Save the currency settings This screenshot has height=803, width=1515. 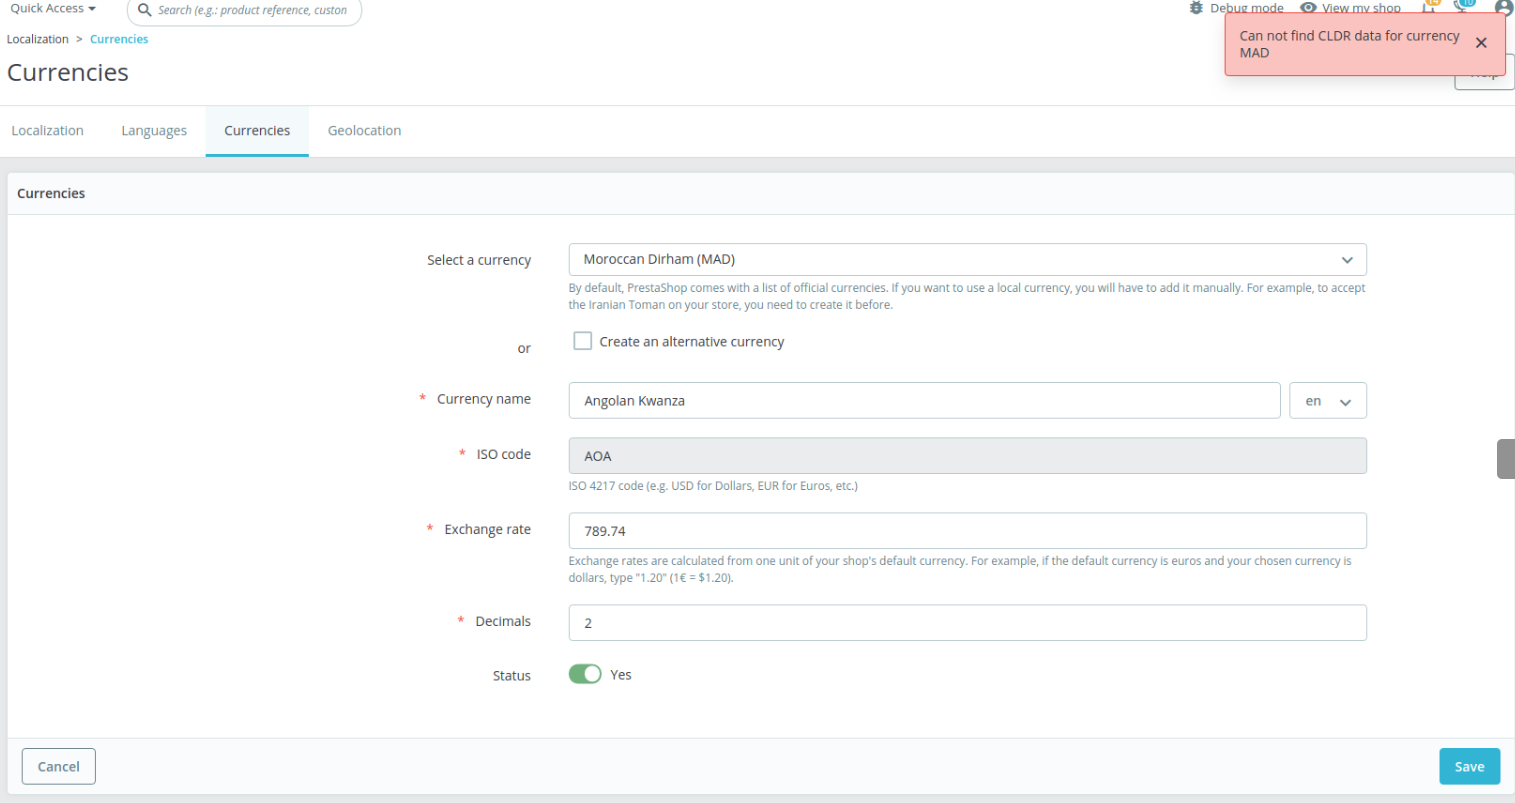tap(1468, 766)
